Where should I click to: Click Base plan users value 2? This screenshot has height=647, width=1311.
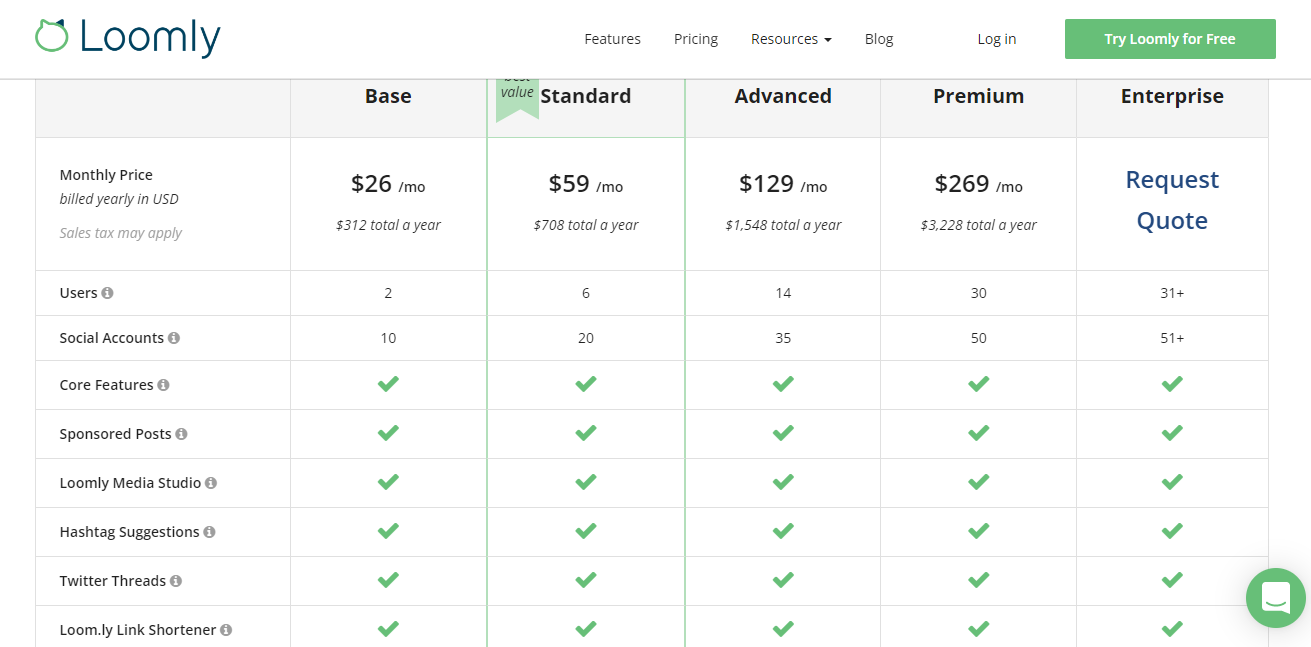pos(388,293)
